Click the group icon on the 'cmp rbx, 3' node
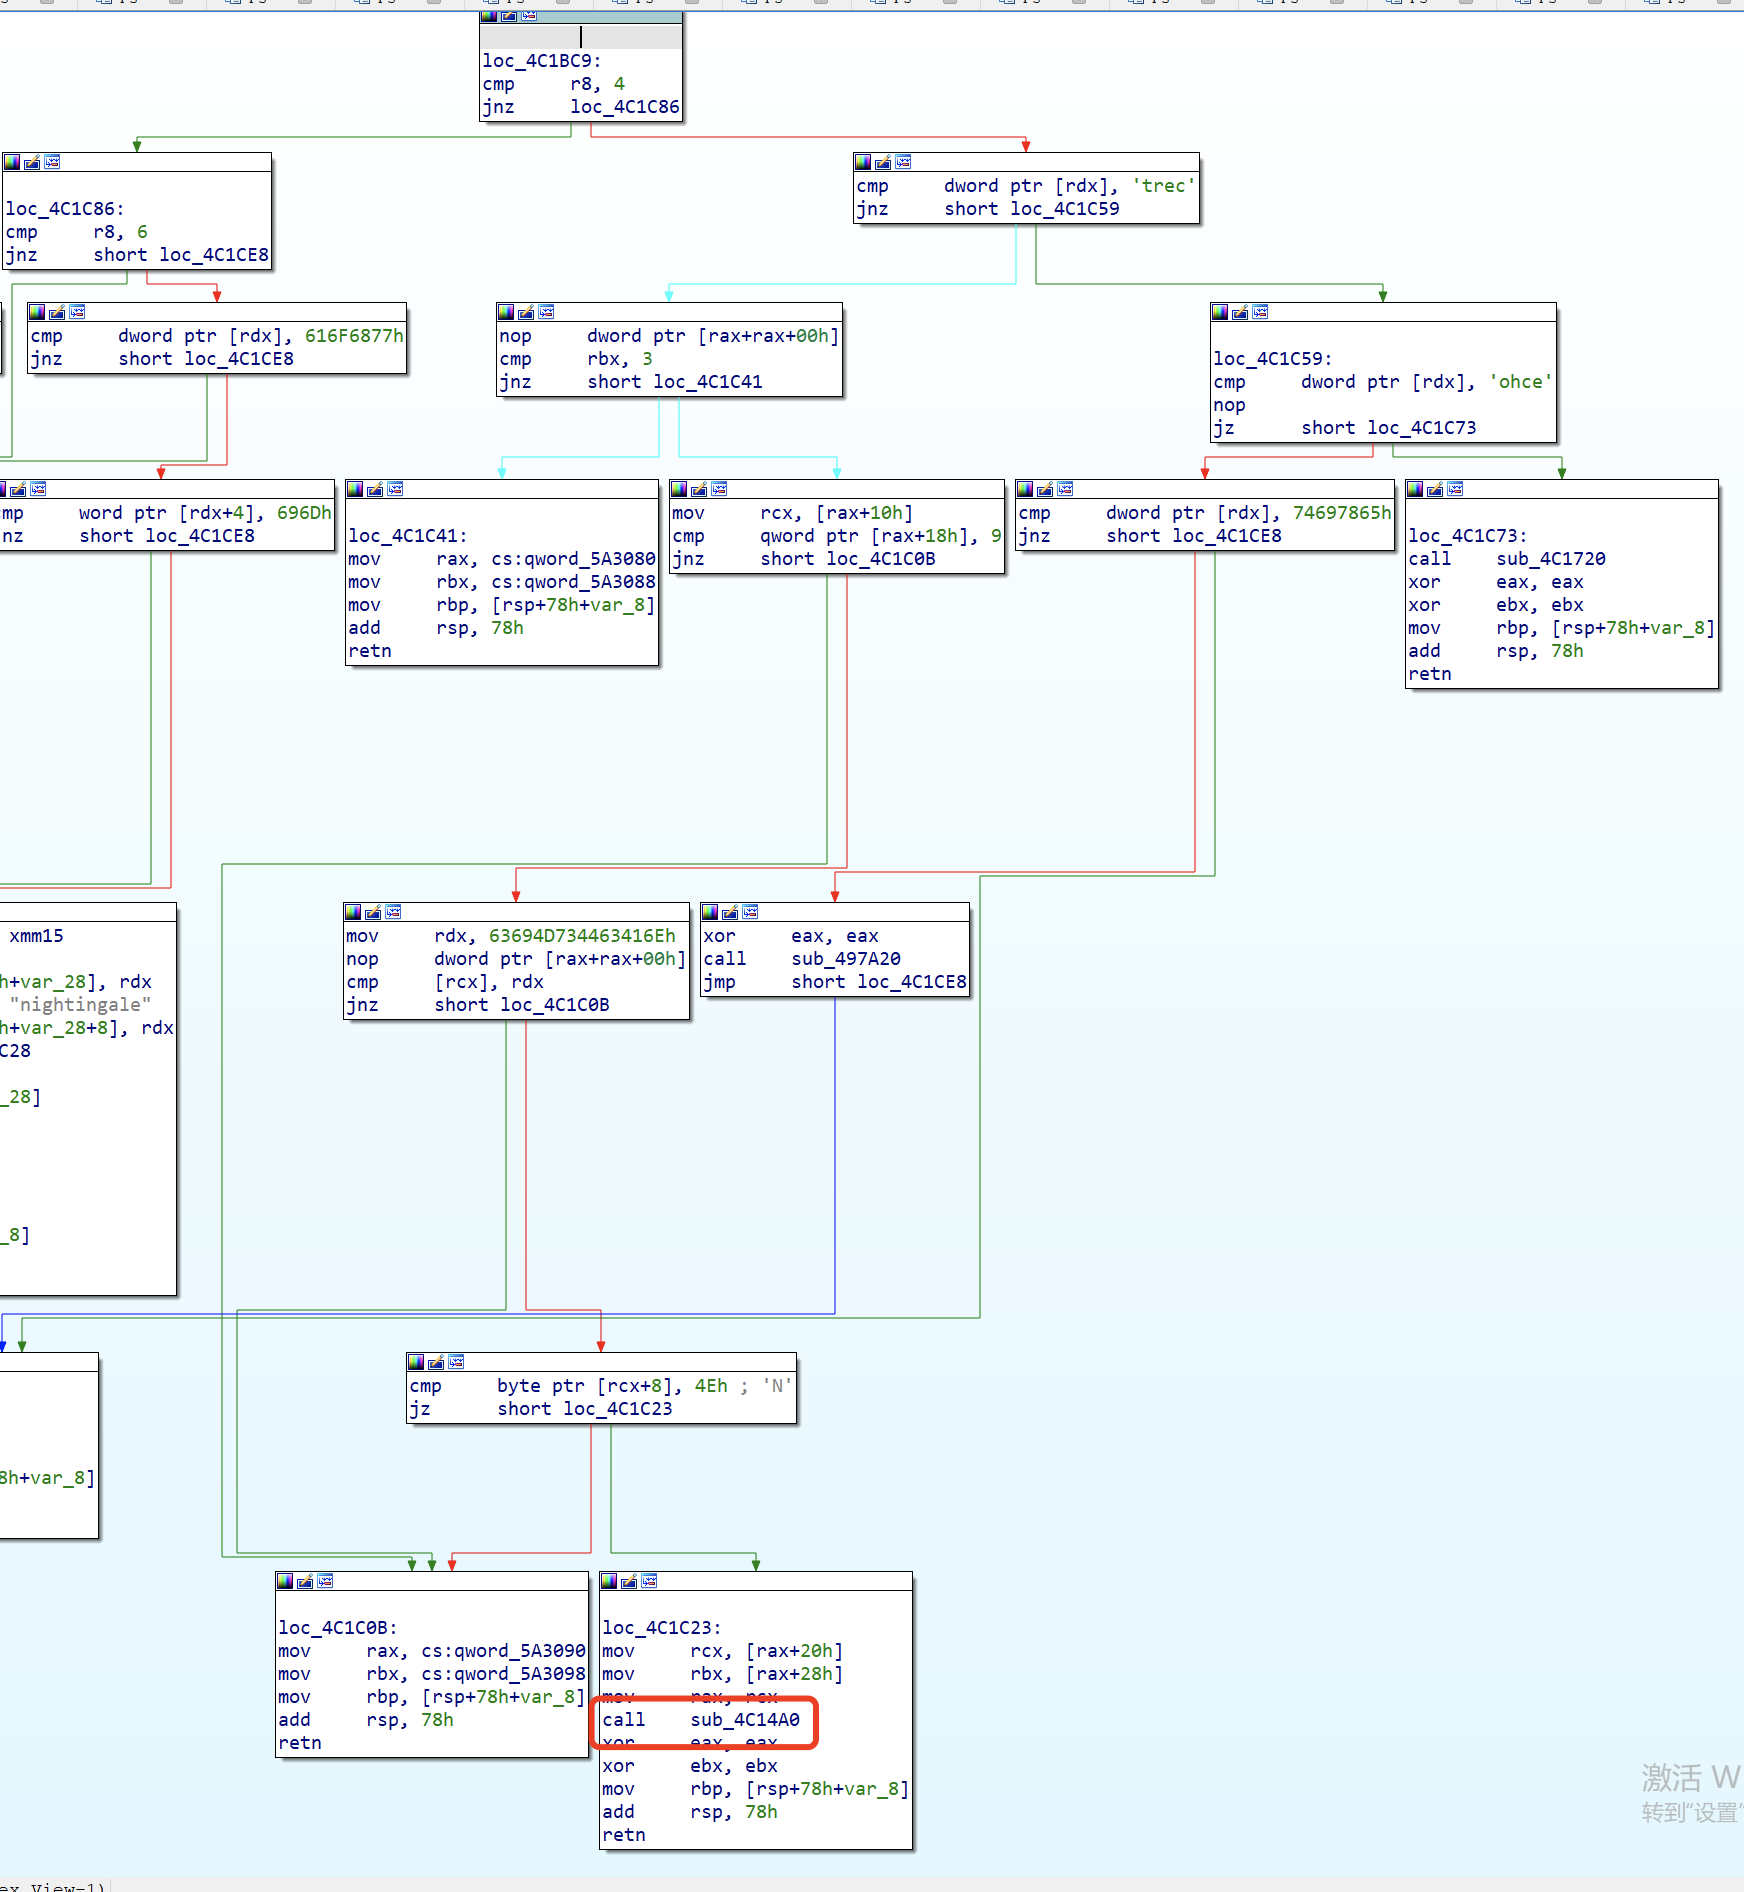 [x=546, y=312]
